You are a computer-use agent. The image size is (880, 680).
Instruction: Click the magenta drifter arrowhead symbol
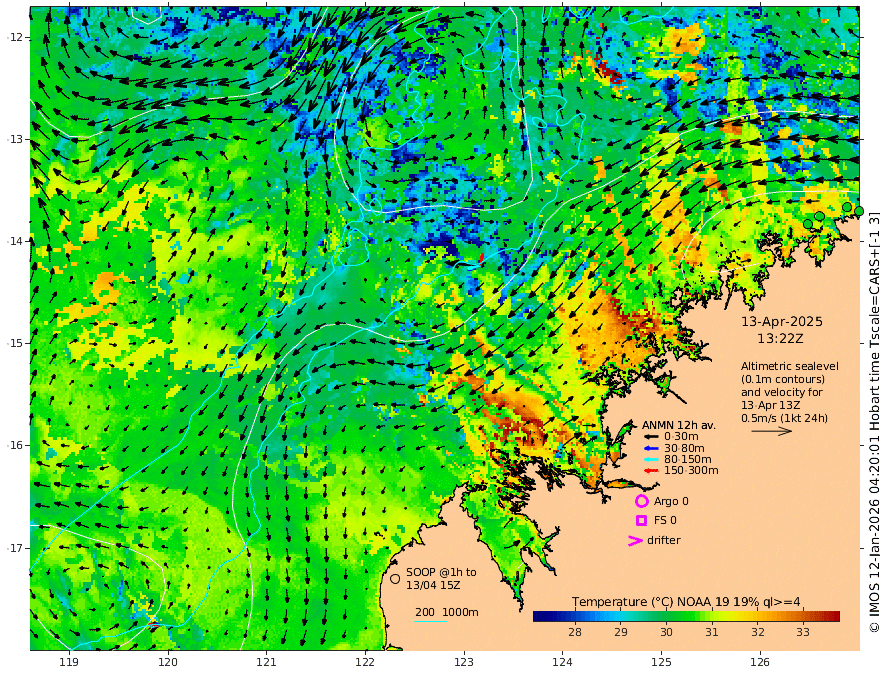[x=635, y=540]
